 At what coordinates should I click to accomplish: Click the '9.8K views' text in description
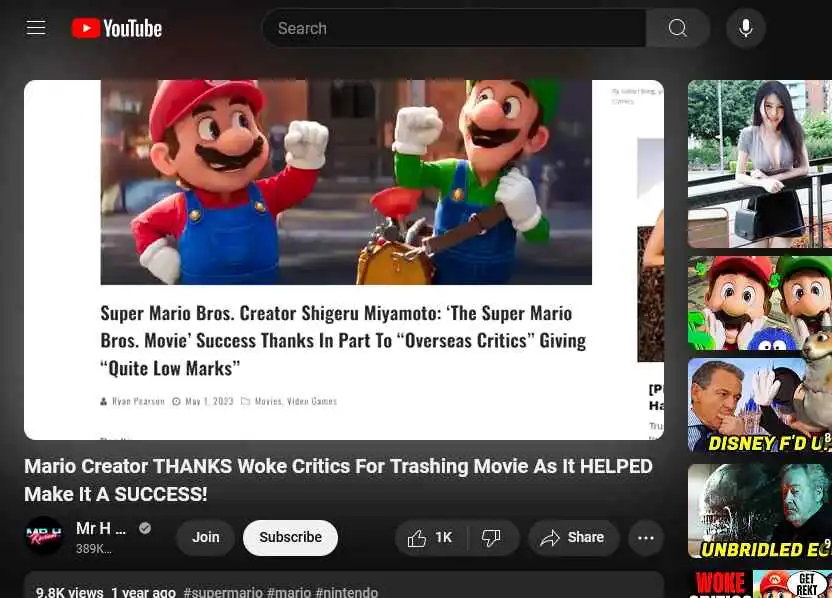pyautogui.click(x=70, y=592)
